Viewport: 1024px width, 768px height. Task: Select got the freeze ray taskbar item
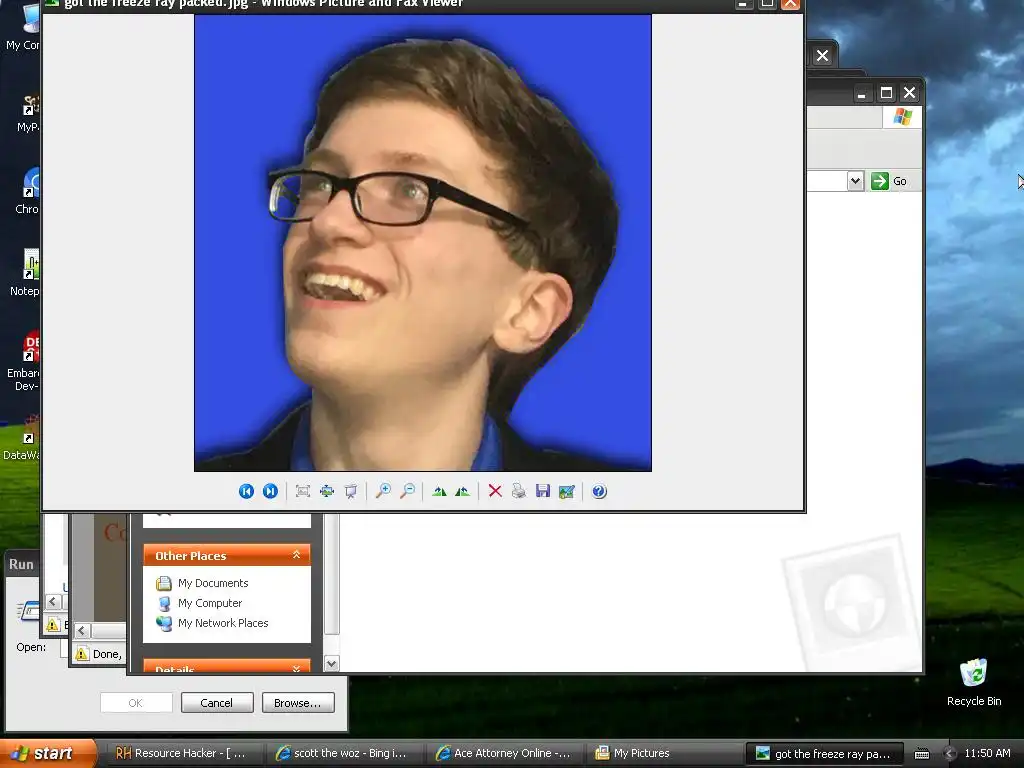(825, 754)
